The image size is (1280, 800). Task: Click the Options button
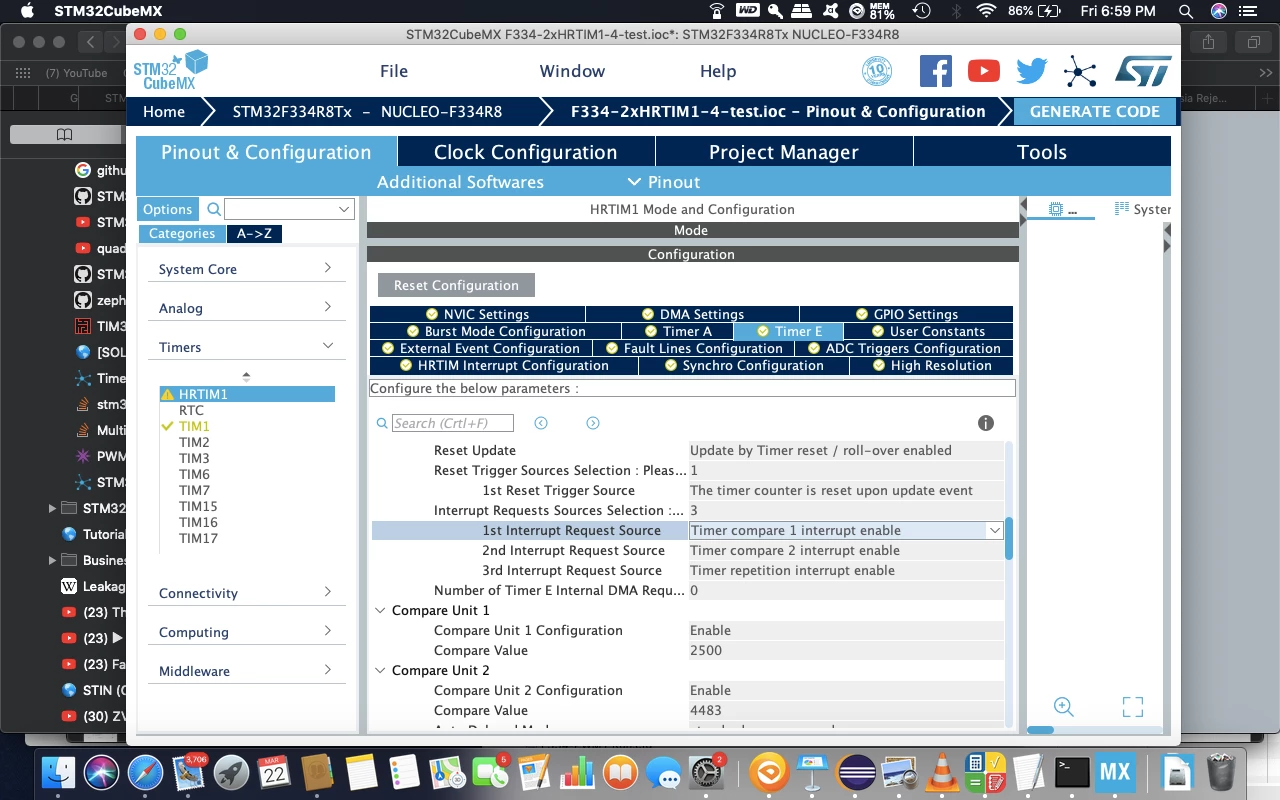pos(167,209)
